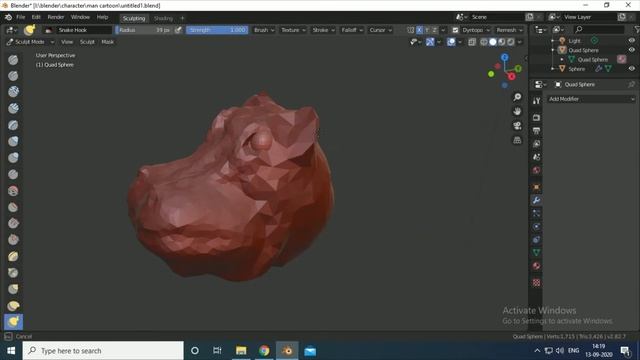Toggle Z axis symmetry

[434, 30]
